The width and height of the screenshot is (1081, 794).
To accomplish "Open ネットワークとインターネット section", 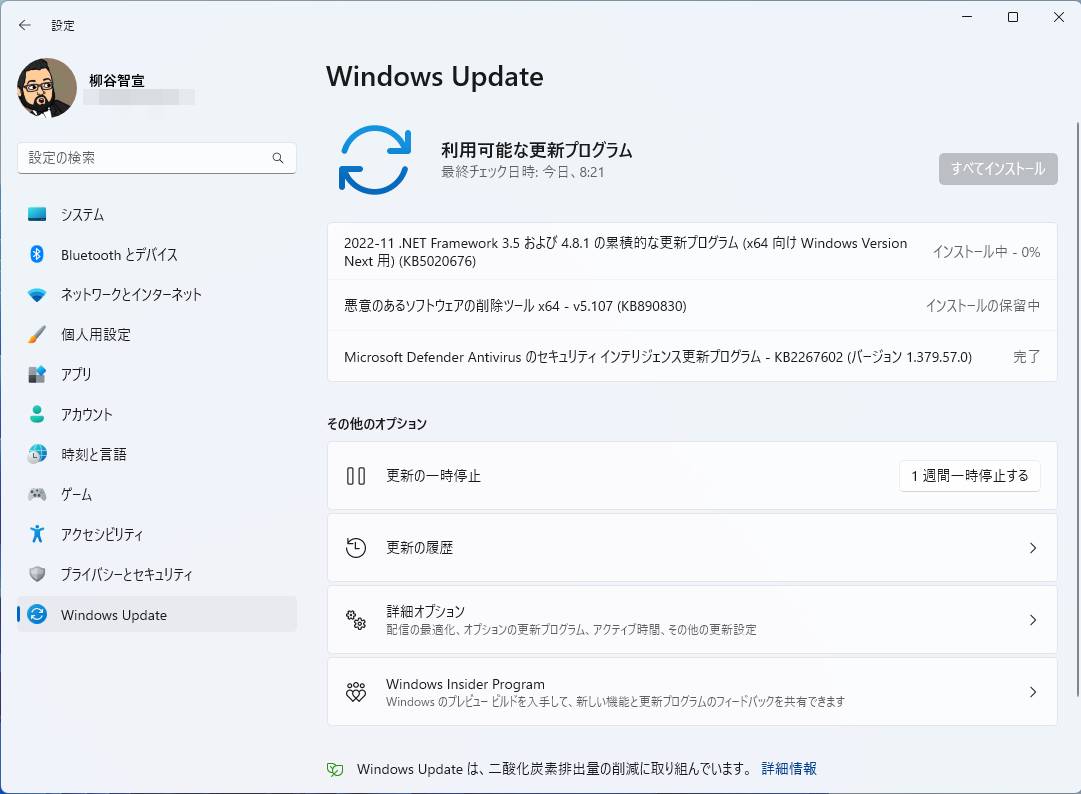I will pos(156,295).
